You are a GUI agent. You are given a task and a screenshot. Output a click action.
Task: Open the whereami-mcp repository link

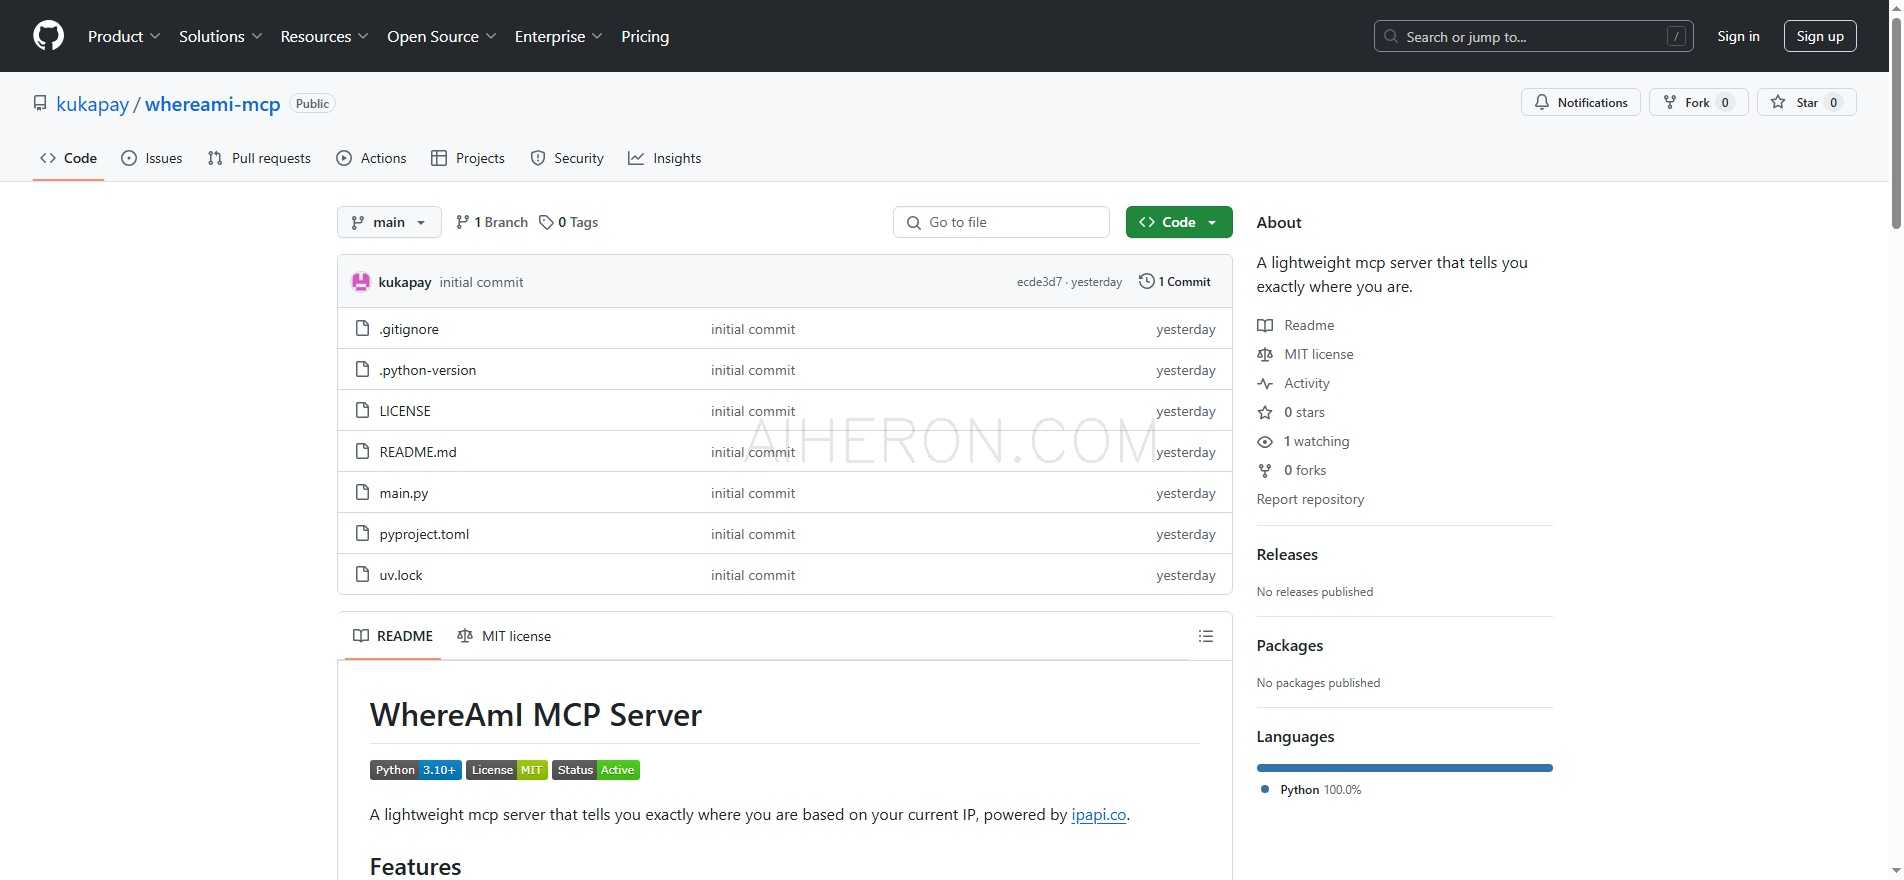coord(213,104)
